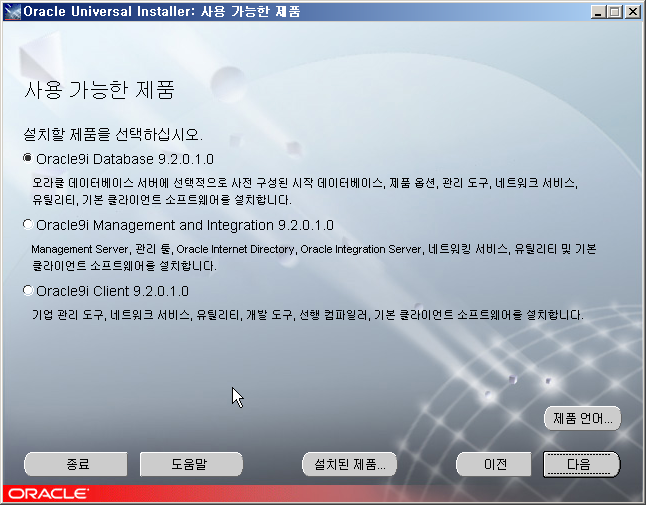646x505 pixels.
Task: Select Oracle9i Database 9.2.0.1.0 radio button
Action: tap(28, 158)
